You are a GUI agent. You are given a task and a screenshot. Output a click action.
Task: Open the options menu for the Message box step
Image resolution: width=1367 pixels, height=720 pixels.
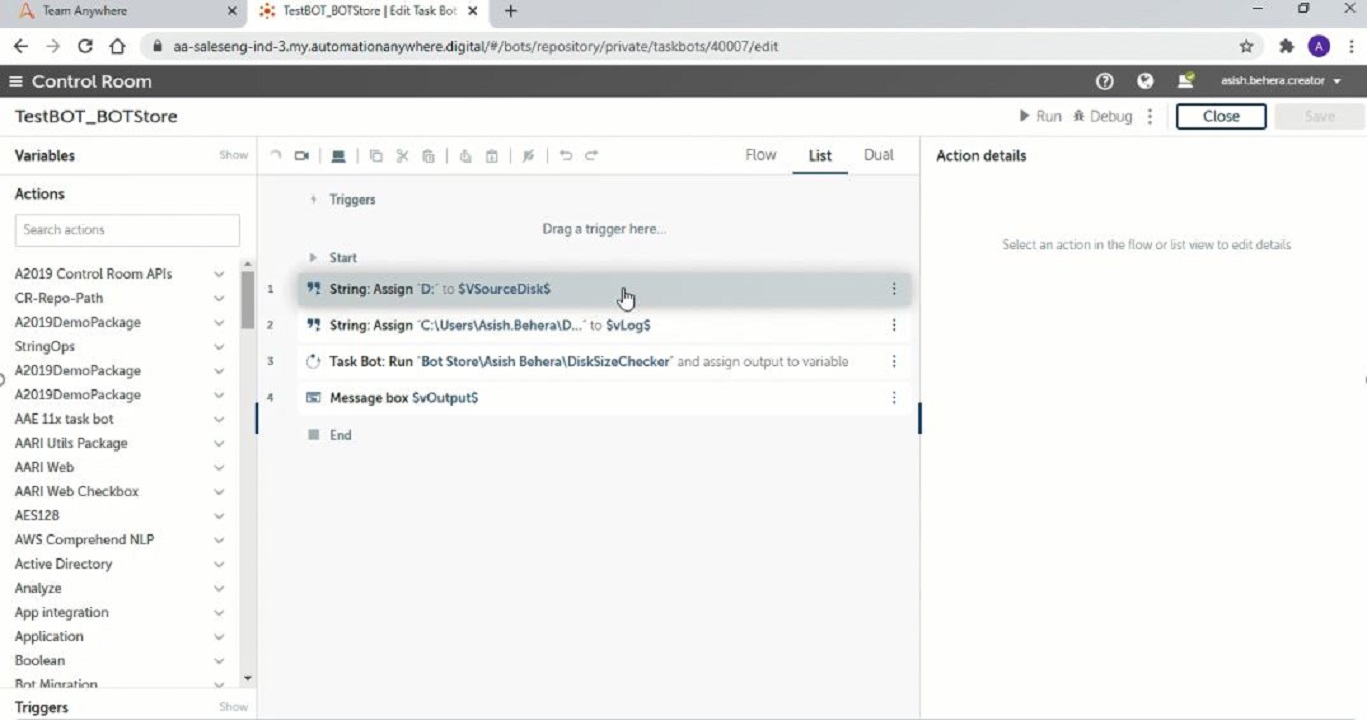click(894, 398)
